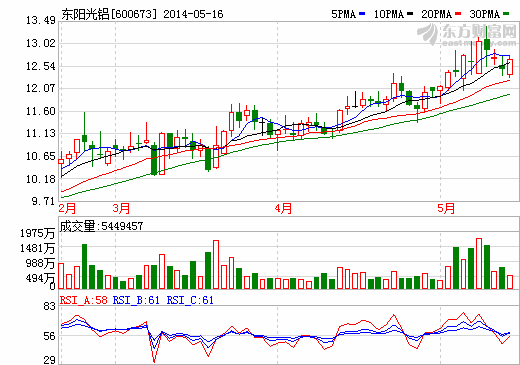Click the 2月 month marker
Image resolution: width=520 pixels, height=365 pixels.
click(x=67, y=209)
